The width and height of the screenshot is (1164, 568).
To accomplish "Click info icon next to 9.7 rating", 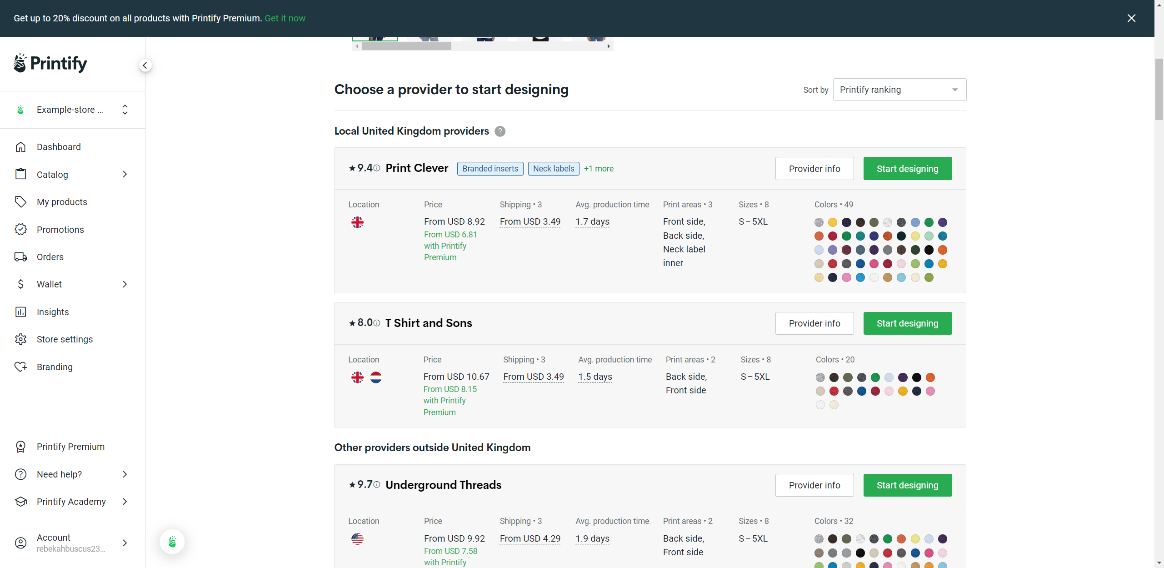I will [377, 486].
